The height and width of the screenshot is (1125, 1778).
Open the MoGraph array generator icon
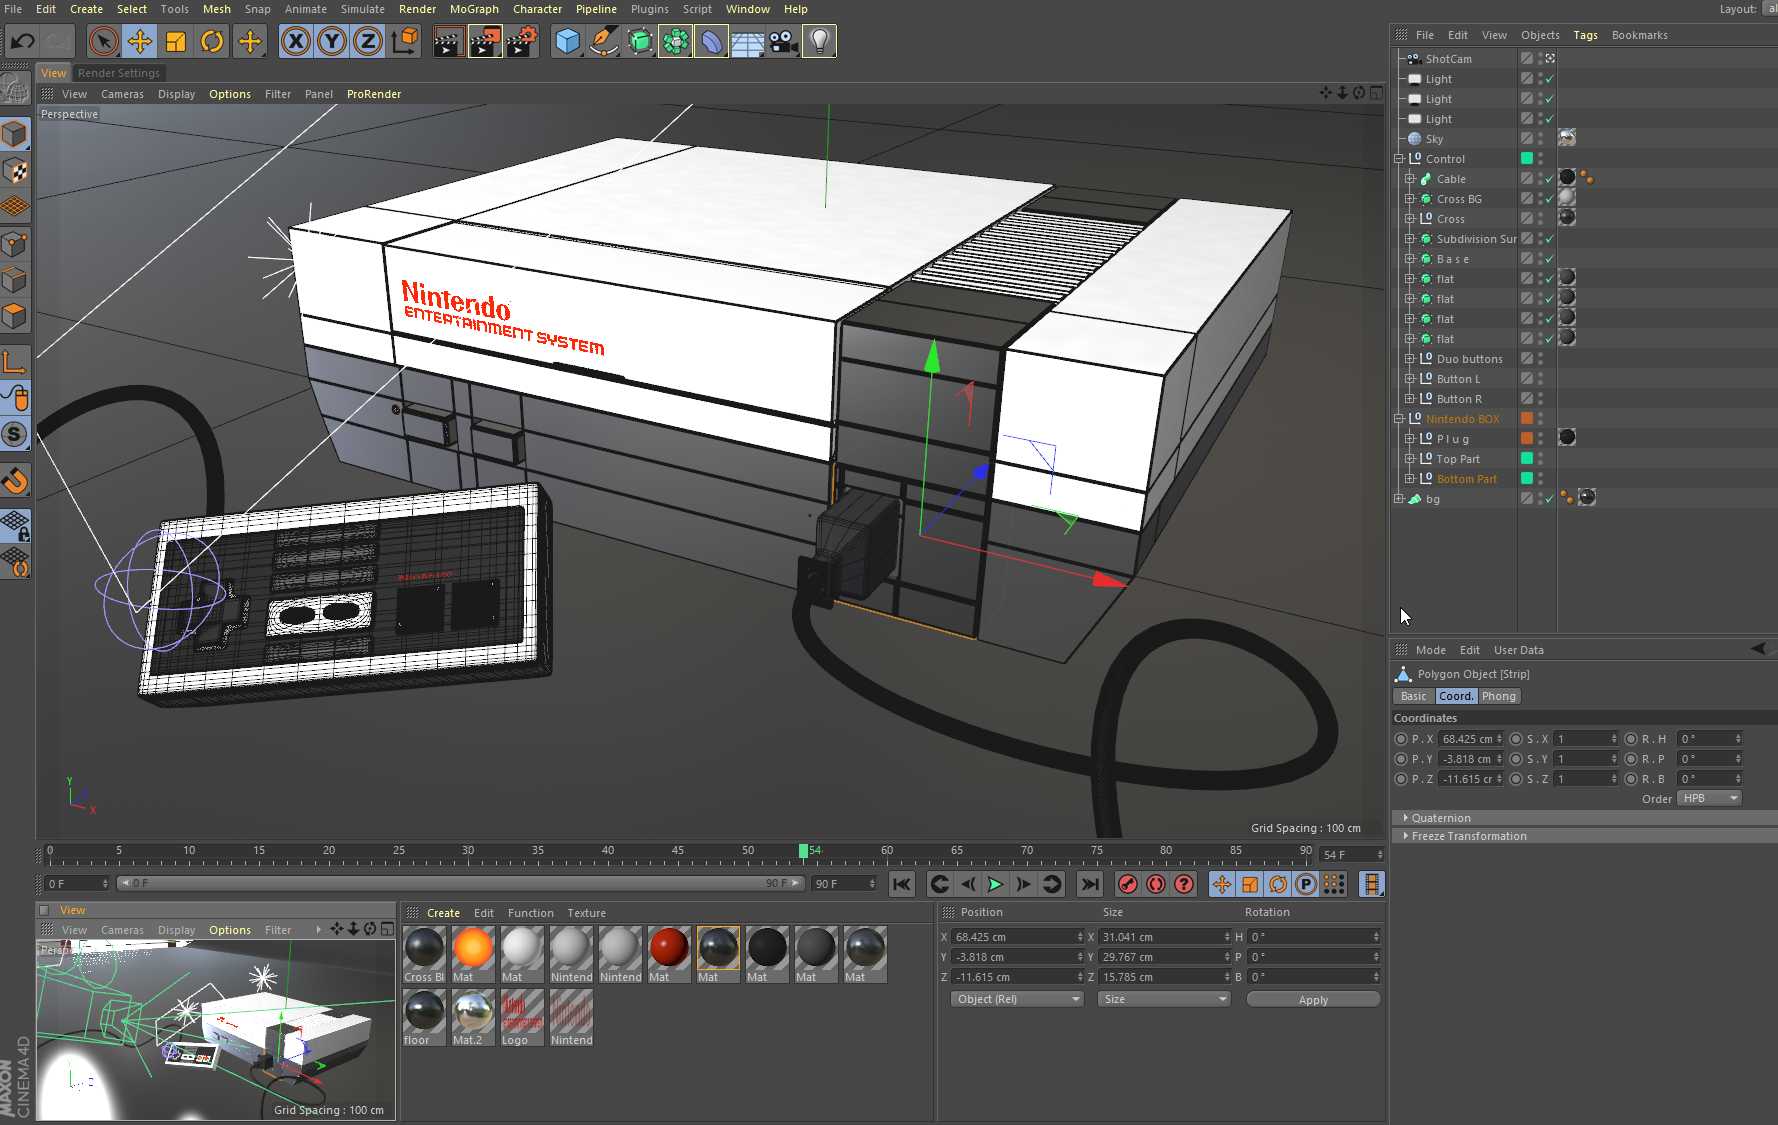(676, 41)
